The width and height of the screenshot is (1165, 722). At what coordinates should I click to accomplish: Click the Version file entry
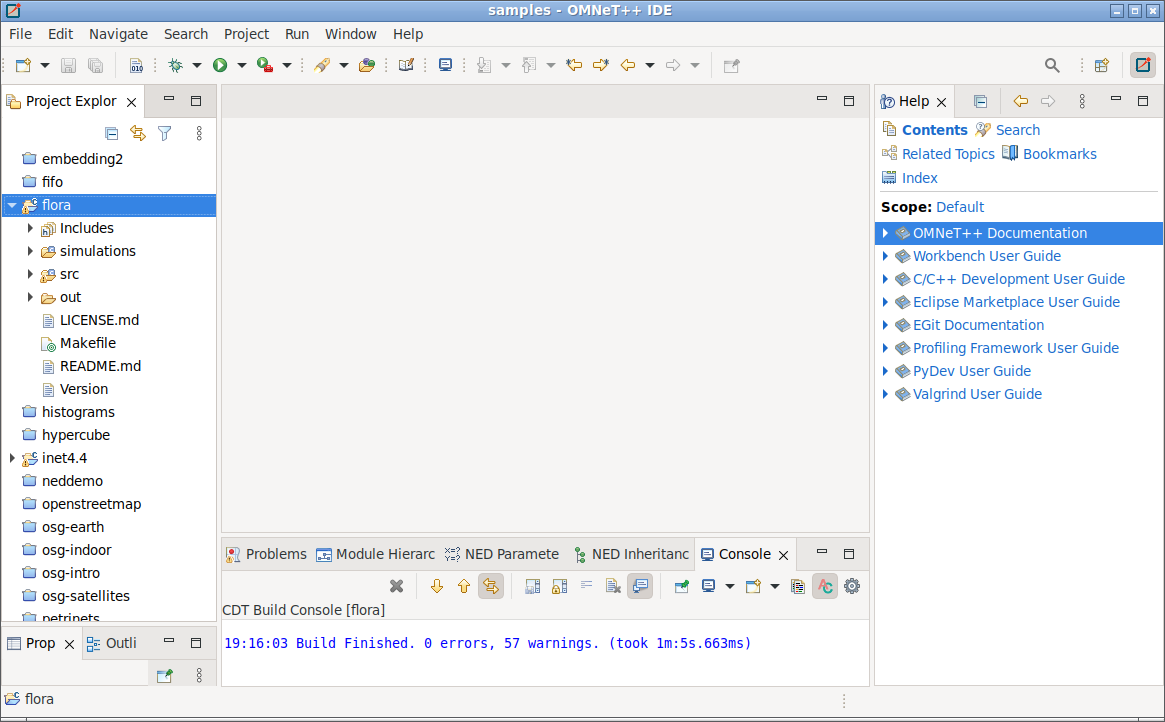tap(83, 389)
